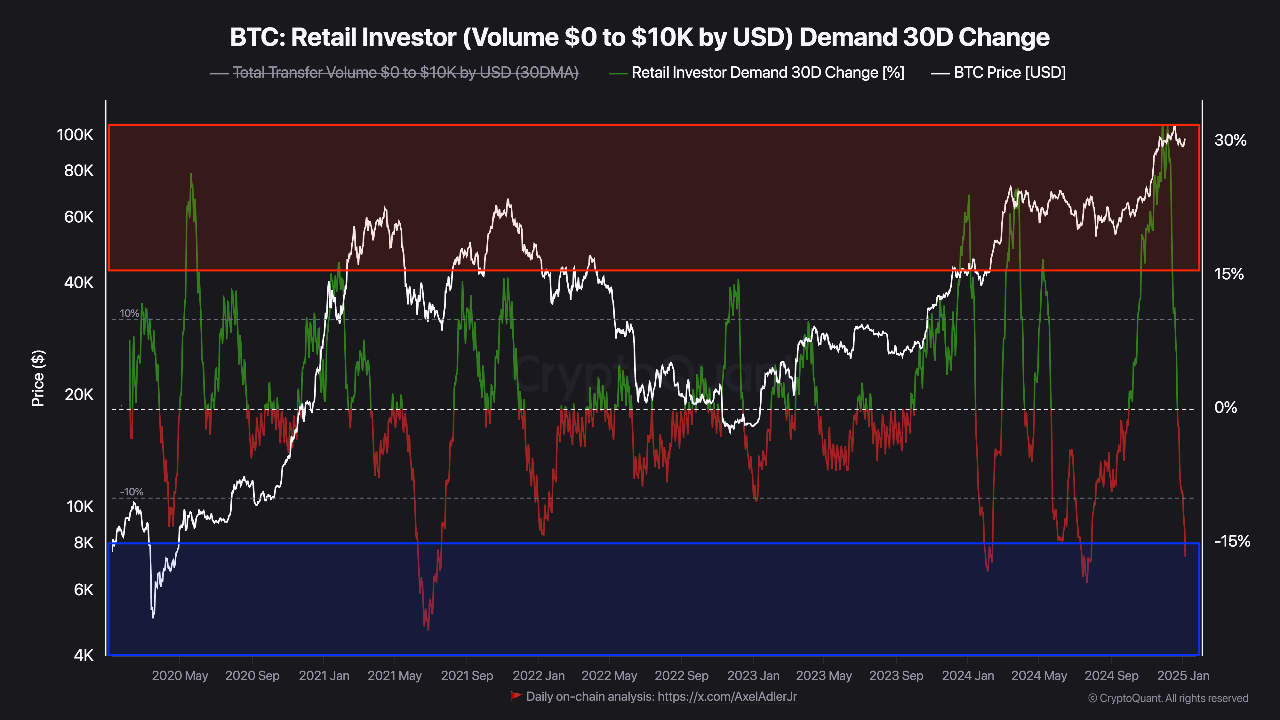1280x720 pixels.
Task: Click the grey Total Transfer Volume legend marker
Action: point(219,73)
